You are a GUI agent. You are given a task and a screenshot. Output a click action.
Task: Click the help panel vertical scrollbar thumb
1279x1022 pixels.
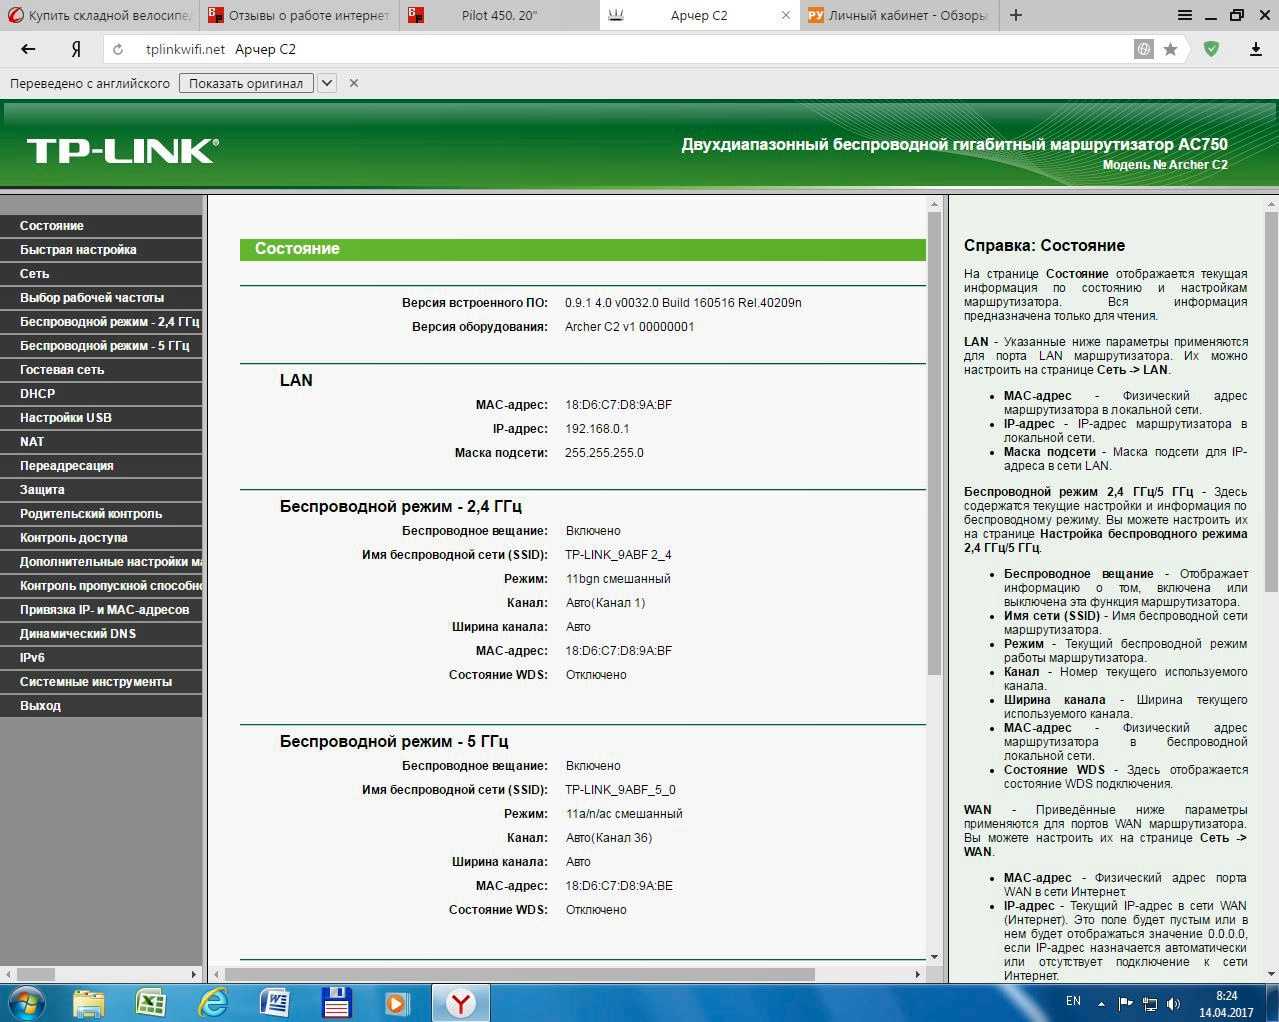pyautogui.click(x=1271, y=404)
